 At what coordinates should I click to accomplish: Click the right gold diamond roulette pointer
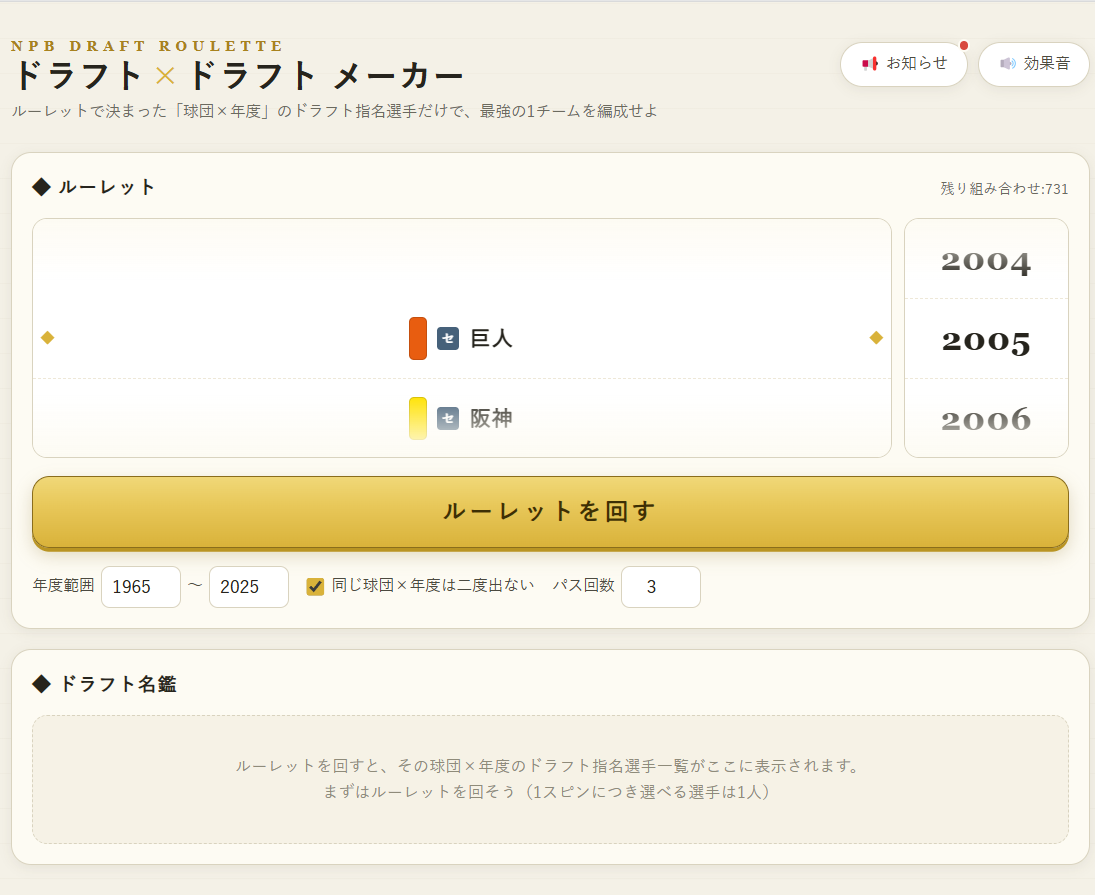(x=876, y=338)
